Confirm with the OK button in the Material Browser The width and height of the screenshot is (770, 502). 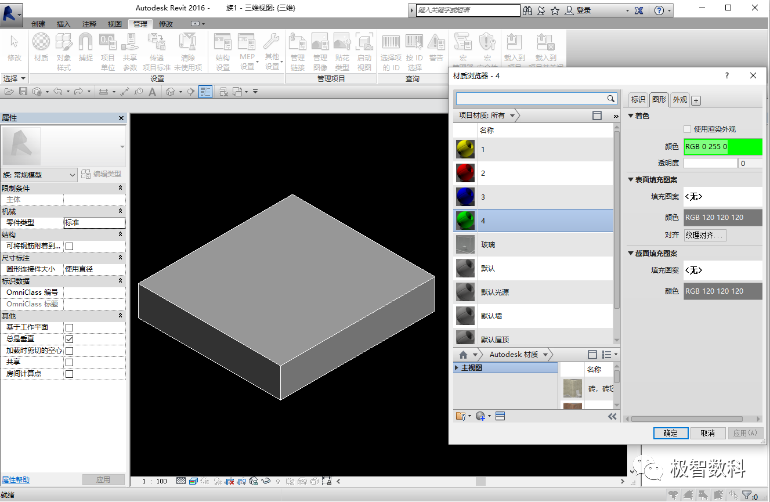[670, 433]
